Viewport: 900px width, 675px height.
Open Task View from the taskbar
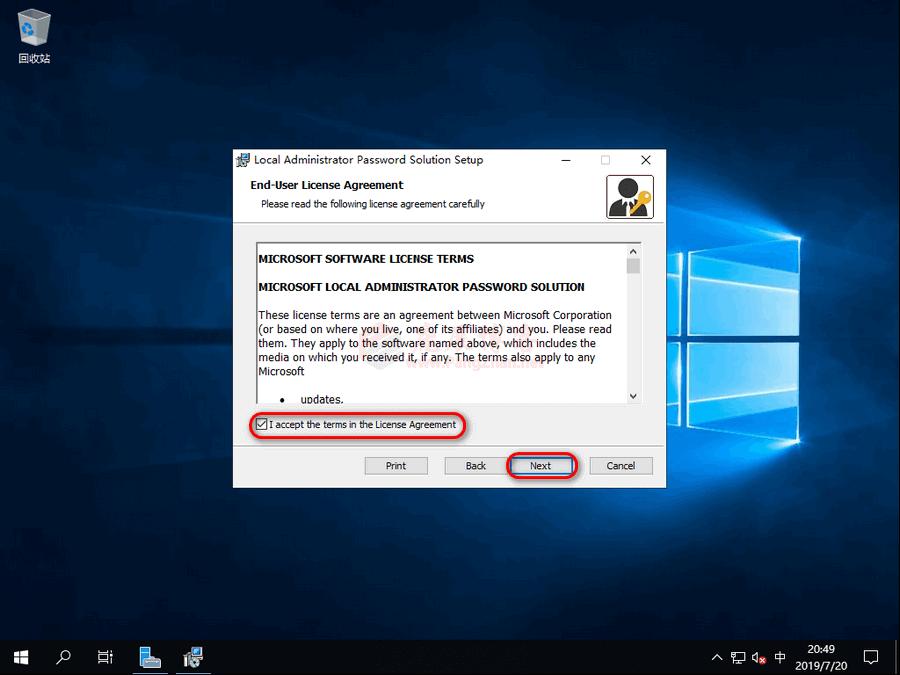tap(104, 657)
